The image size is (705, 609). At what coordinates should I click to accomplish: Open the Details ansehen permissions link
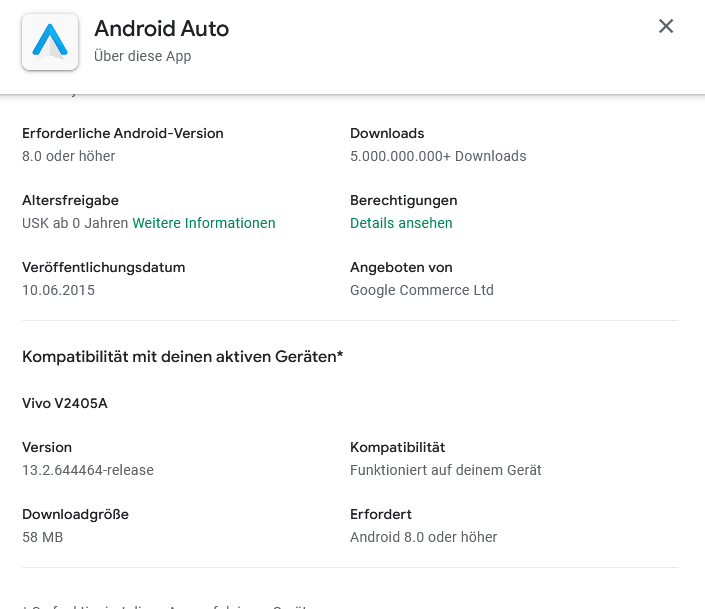click(x=401, y=223)
